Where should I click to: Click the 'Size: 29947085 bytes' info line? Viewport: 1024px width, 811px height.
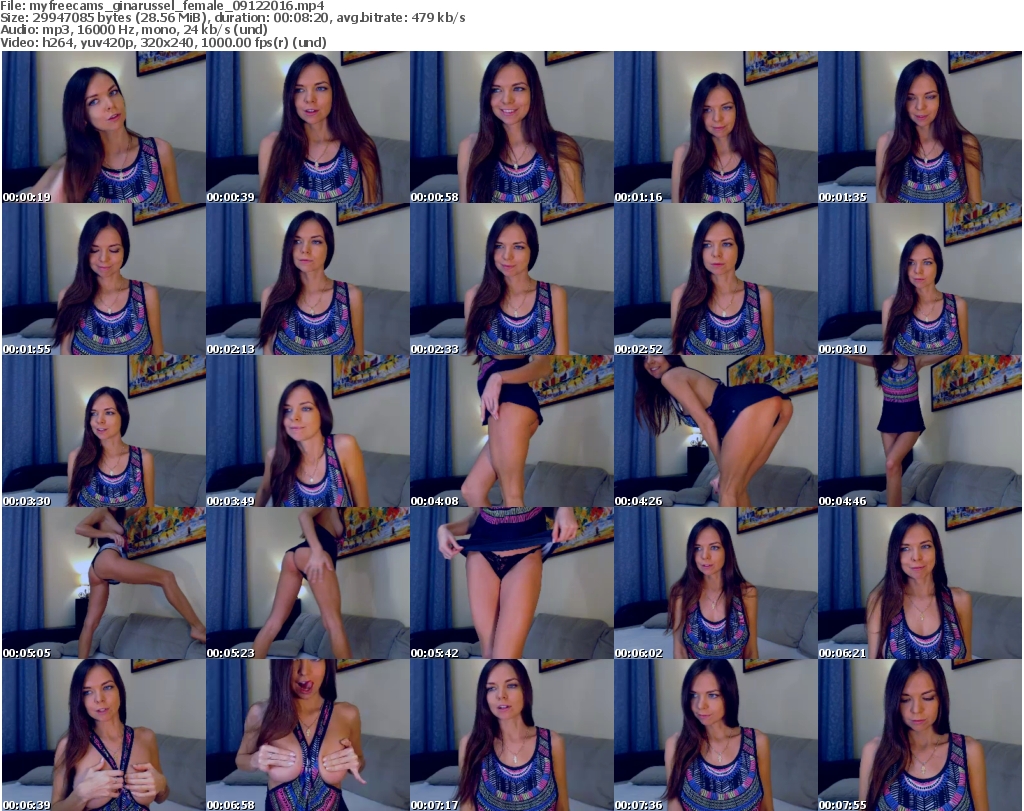(x=232, y=18)
